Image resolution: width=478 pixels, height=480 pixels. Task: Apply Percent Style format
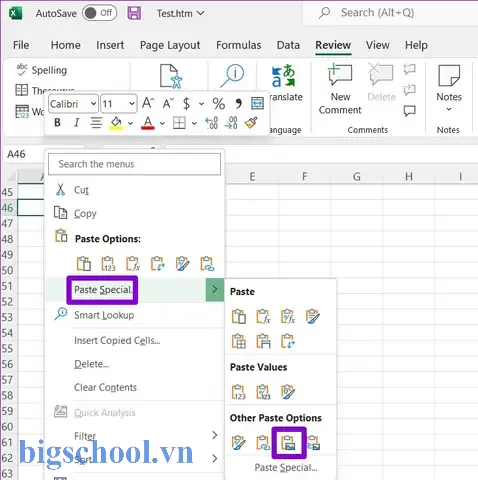(x=219, y=104)
